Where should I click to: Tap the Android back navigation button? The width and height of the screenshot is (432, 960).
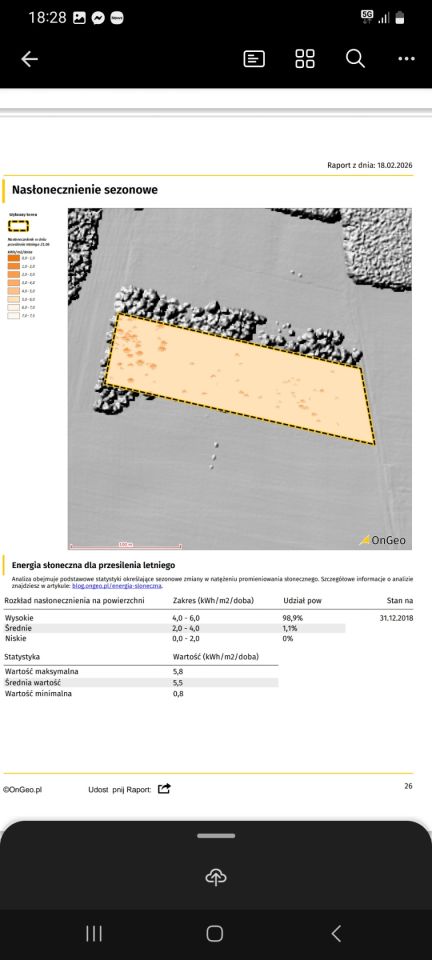tap(336, 934)
